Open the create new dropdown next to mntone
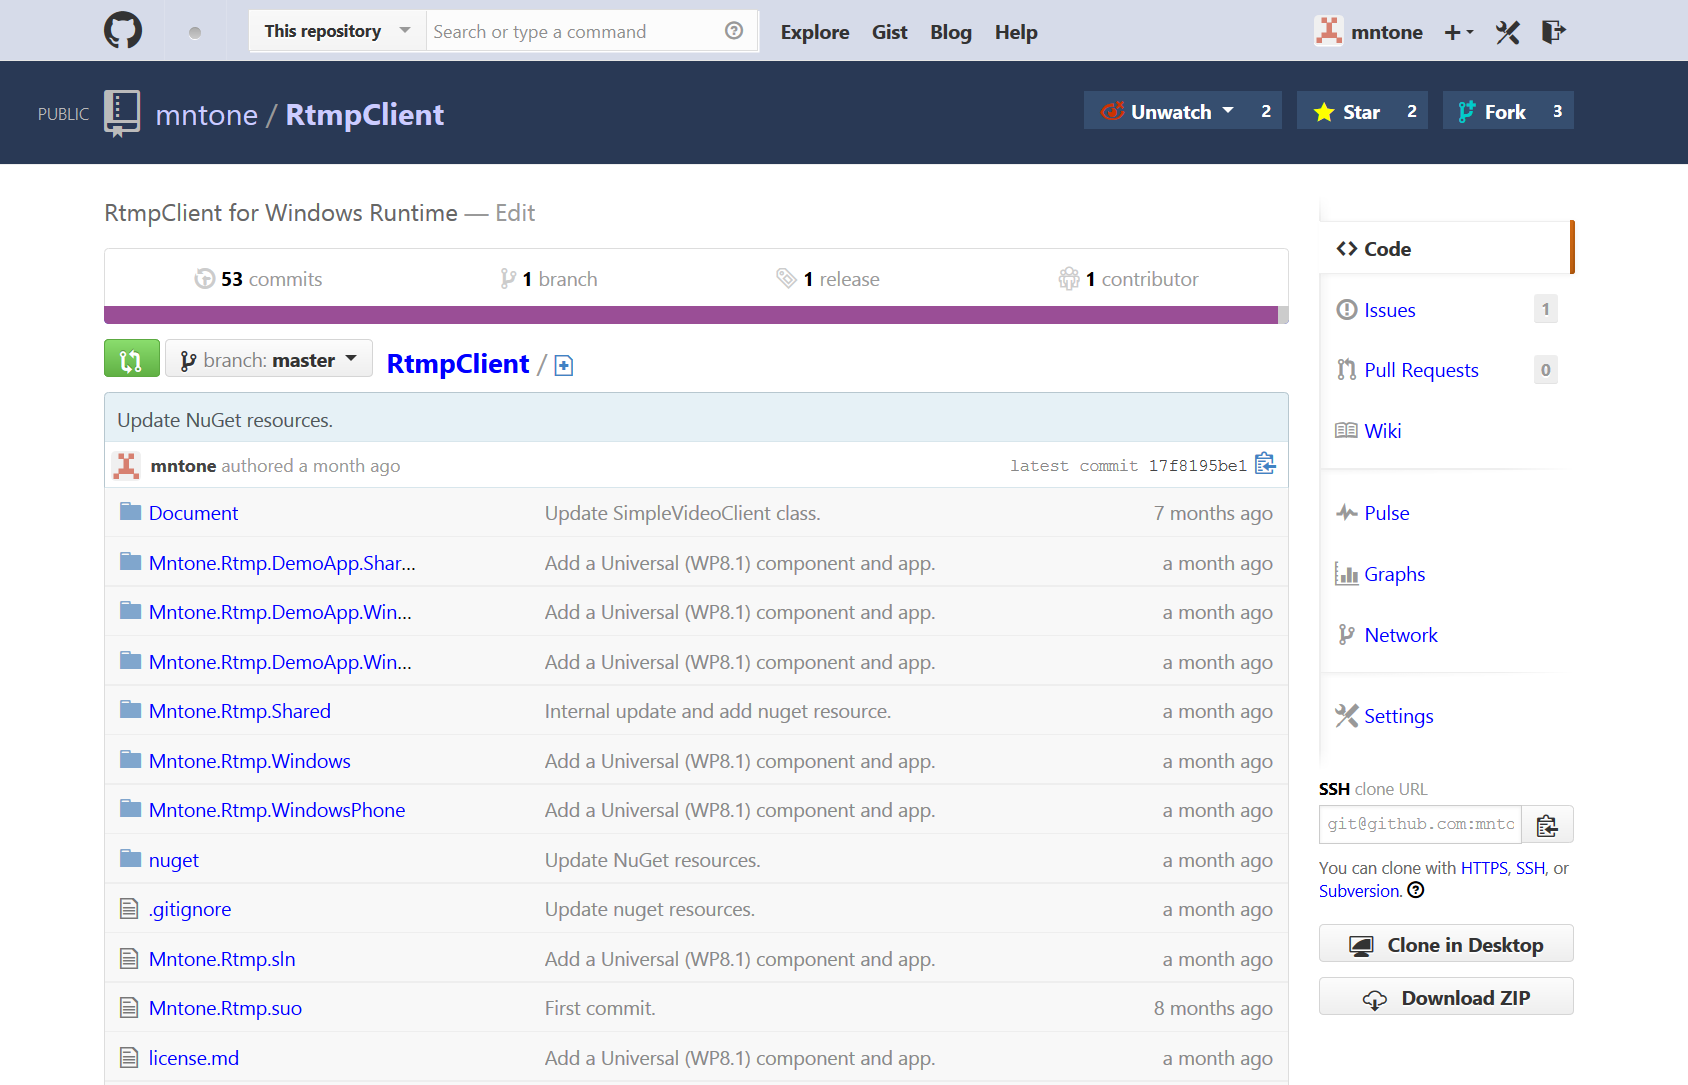 click(1458, 31)
